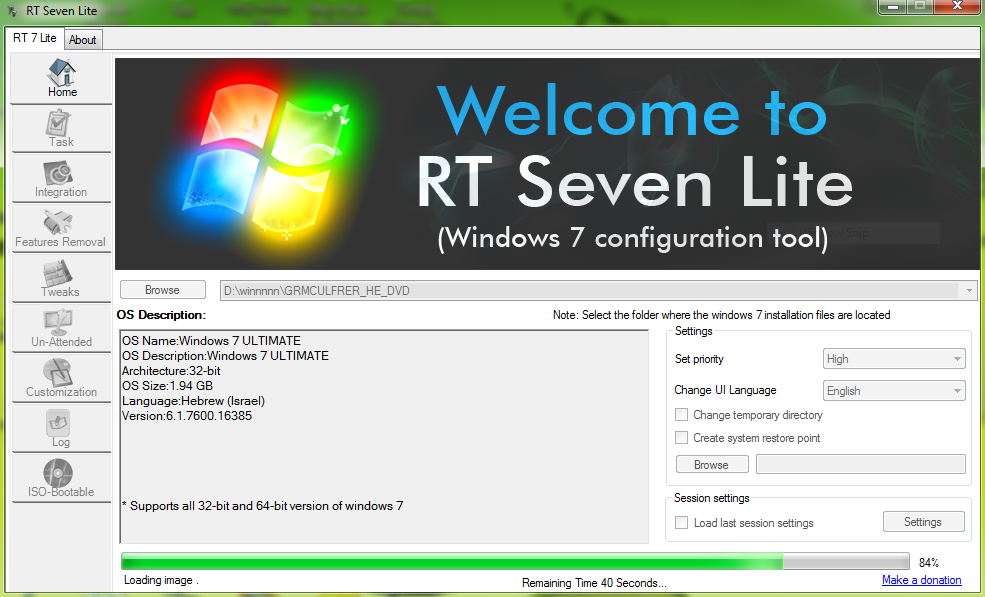Follow the Make a donation link
985x597 pixels.
click(x=922, y=579)
